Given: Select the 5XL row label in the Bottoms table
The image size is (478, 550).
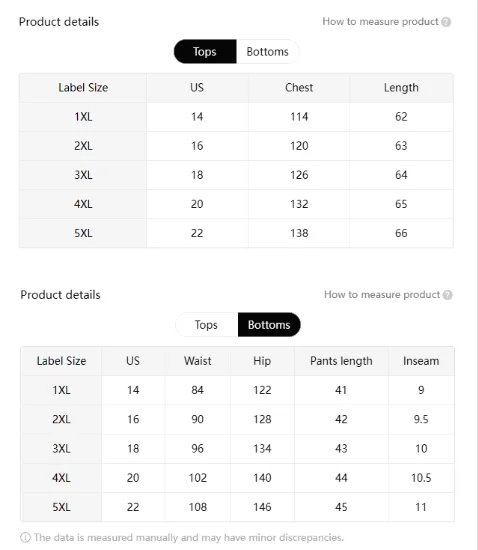Looking at the screenshot, I should [x=61, y=507].
